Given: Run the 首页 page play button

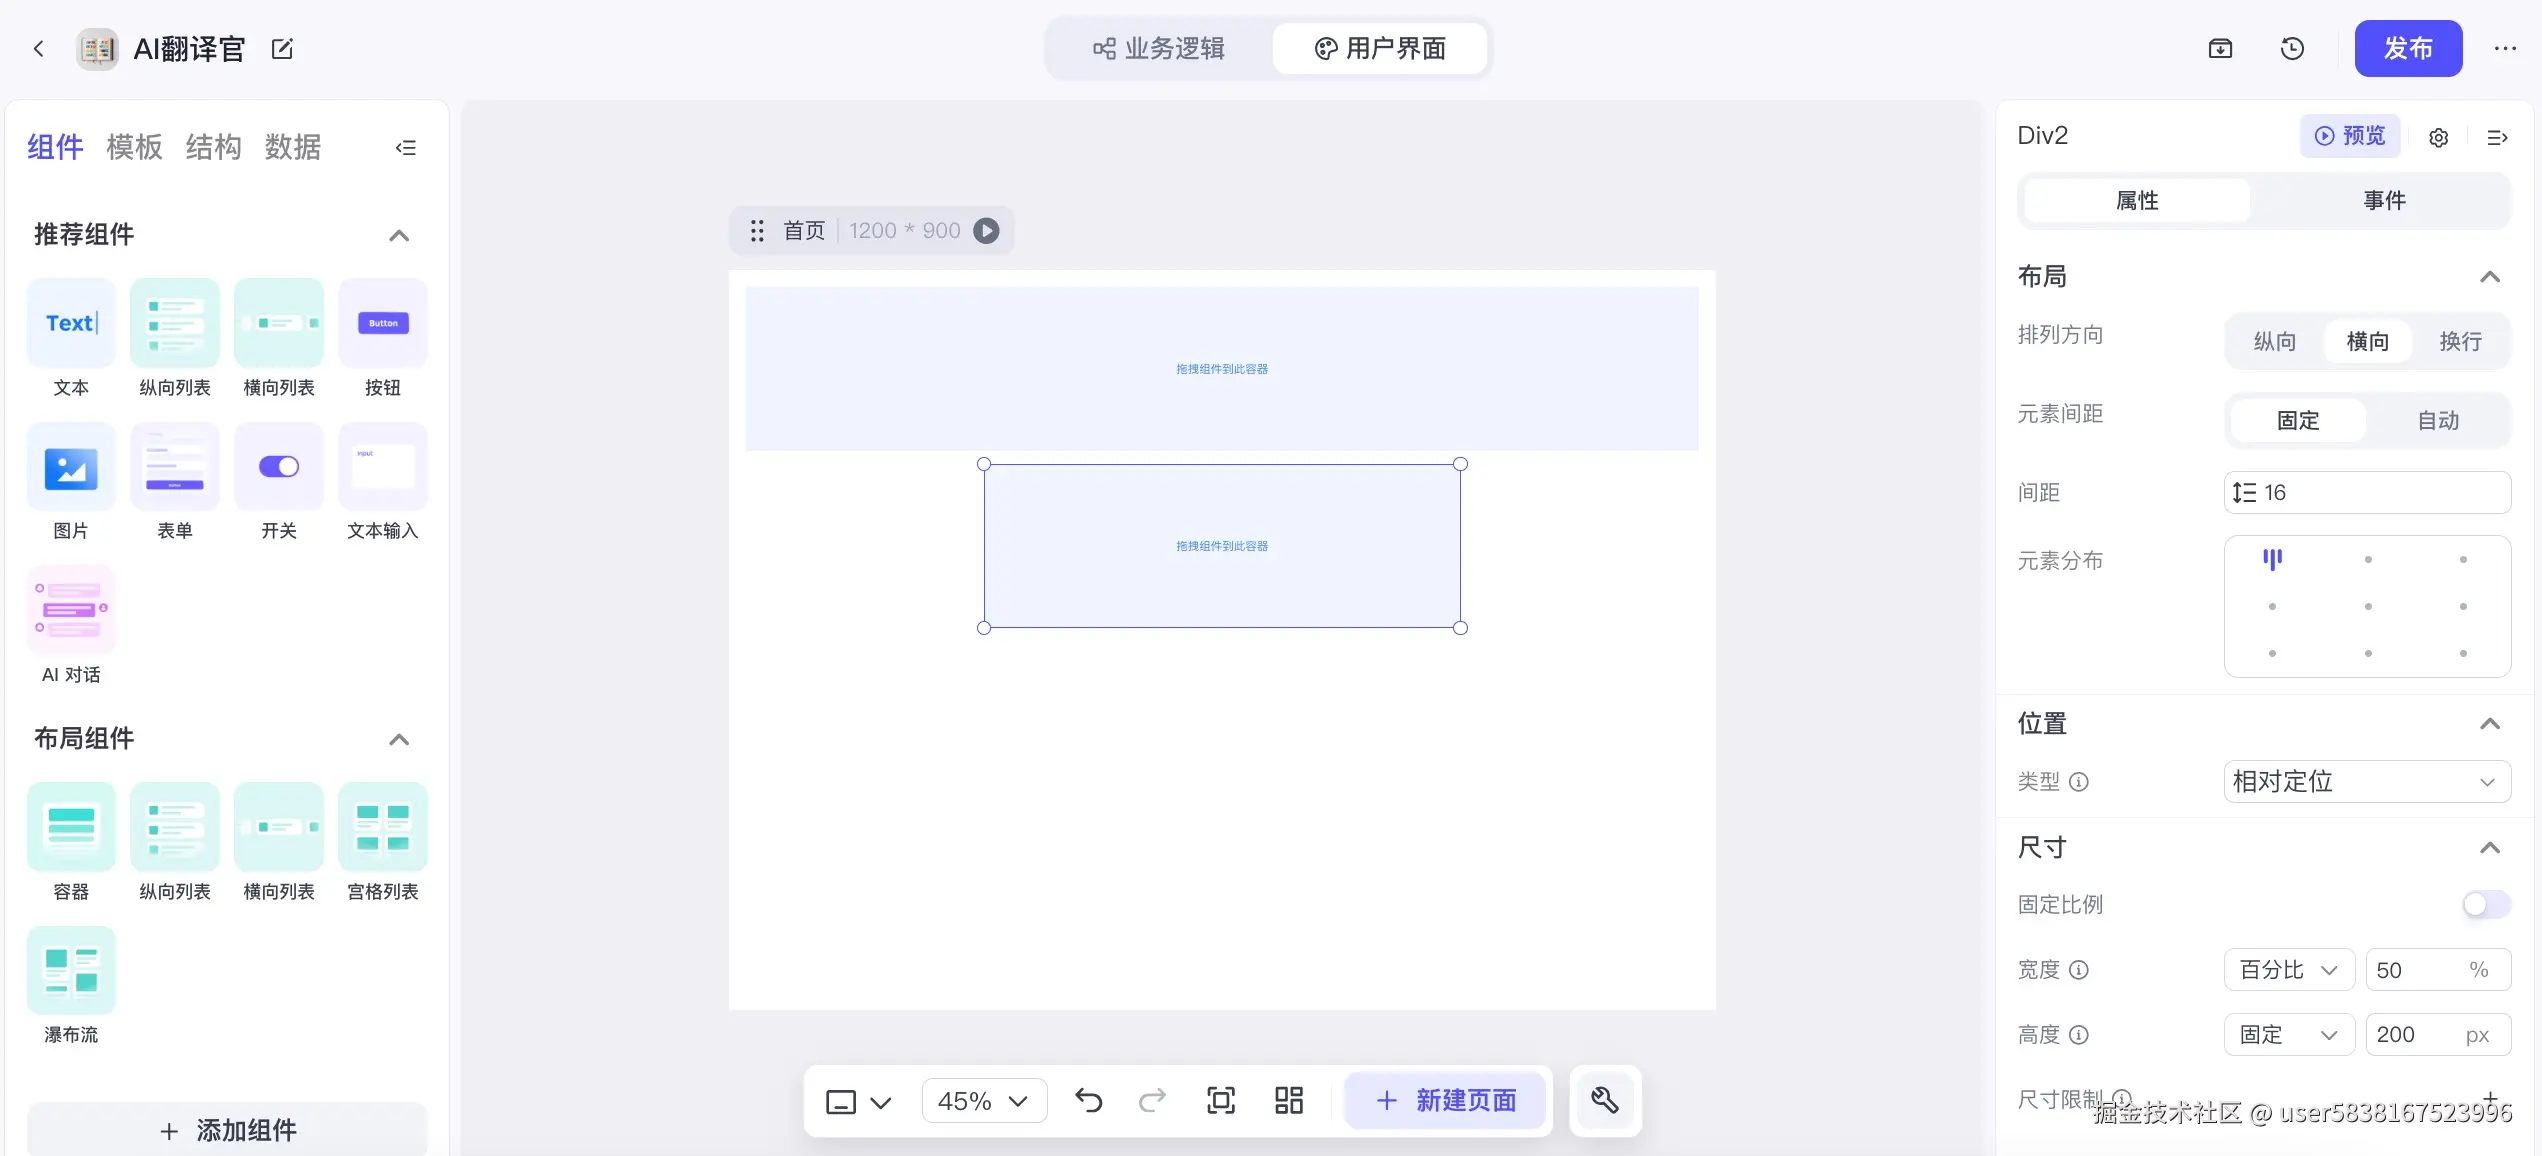Looking at the screenshot, I should (986, 231).
